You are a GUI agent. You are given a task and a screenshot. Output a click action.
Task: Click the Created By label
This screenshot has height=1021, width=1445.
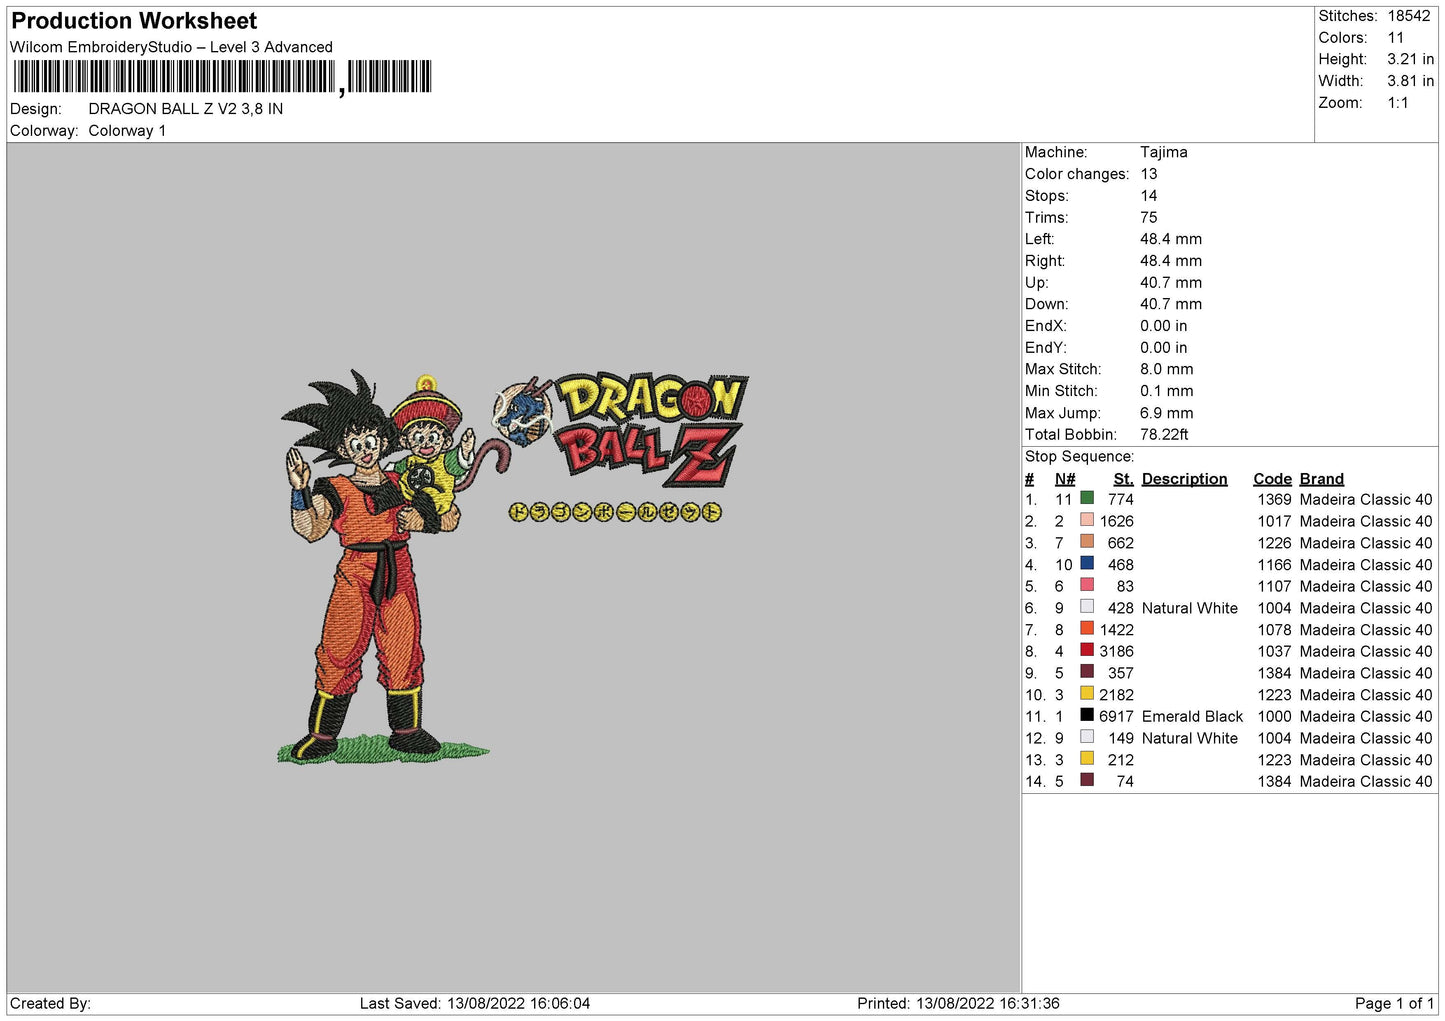coord(50,1003)
